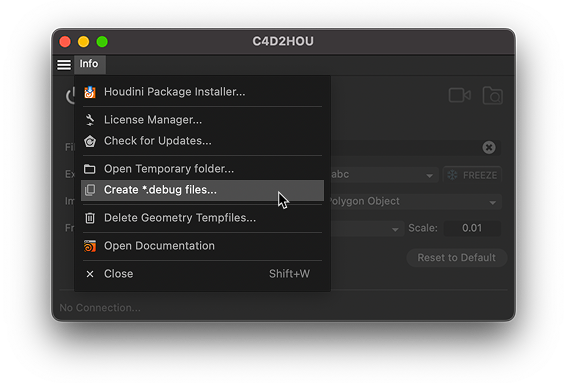The width and height of the screenshot is (567, 383).
Task: Select Close menu entry
Action: [x=202, y=274]
